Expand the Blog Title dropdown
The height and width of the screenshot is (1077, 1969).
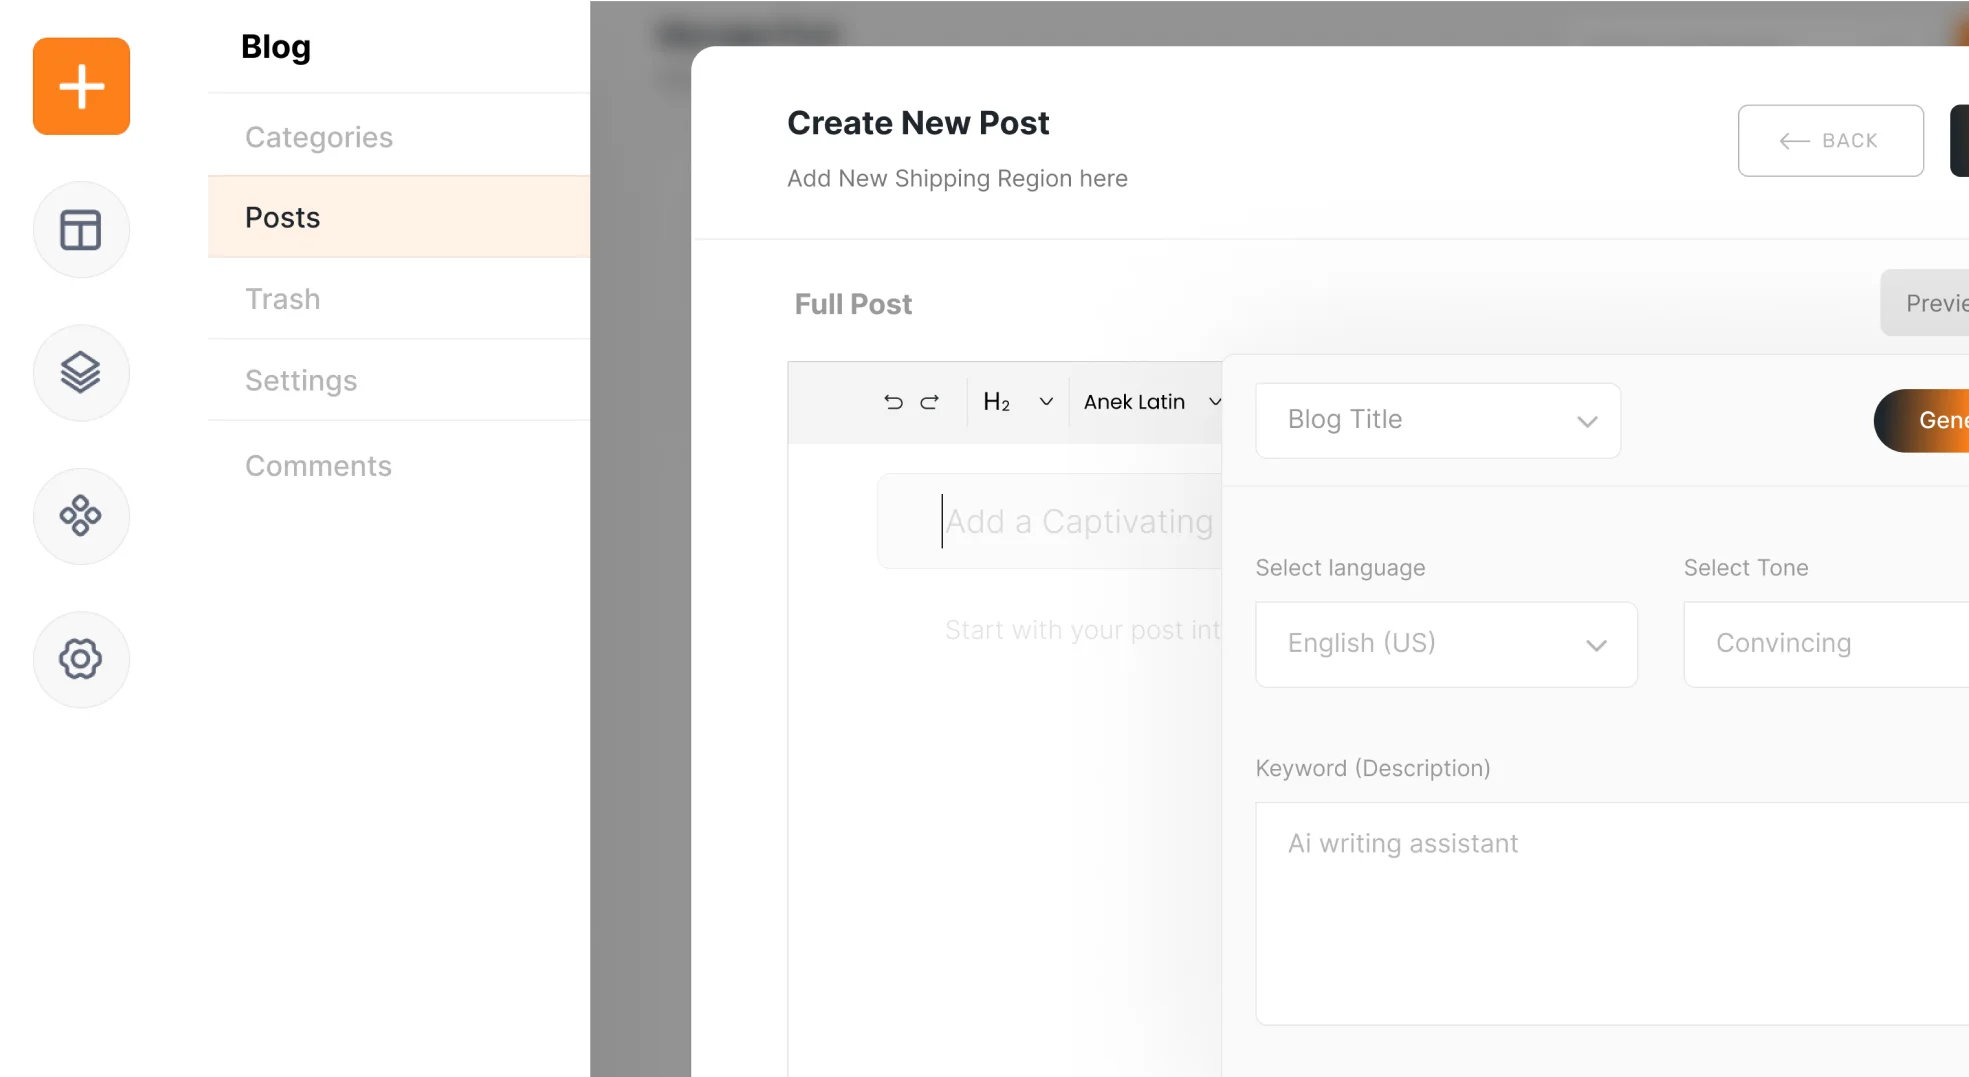1437,421
